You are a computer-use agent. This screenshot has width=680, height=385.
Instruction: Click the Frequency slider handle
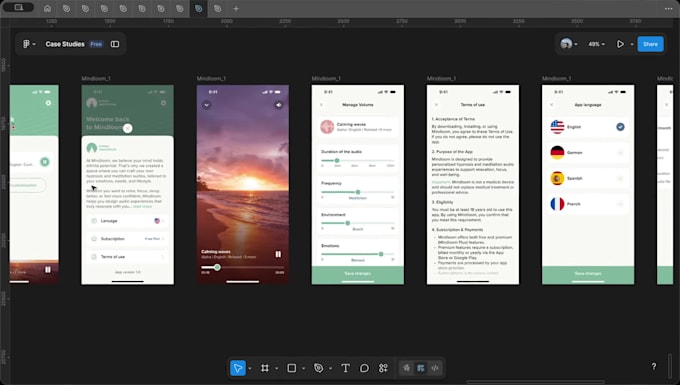(x=358, y=192)
